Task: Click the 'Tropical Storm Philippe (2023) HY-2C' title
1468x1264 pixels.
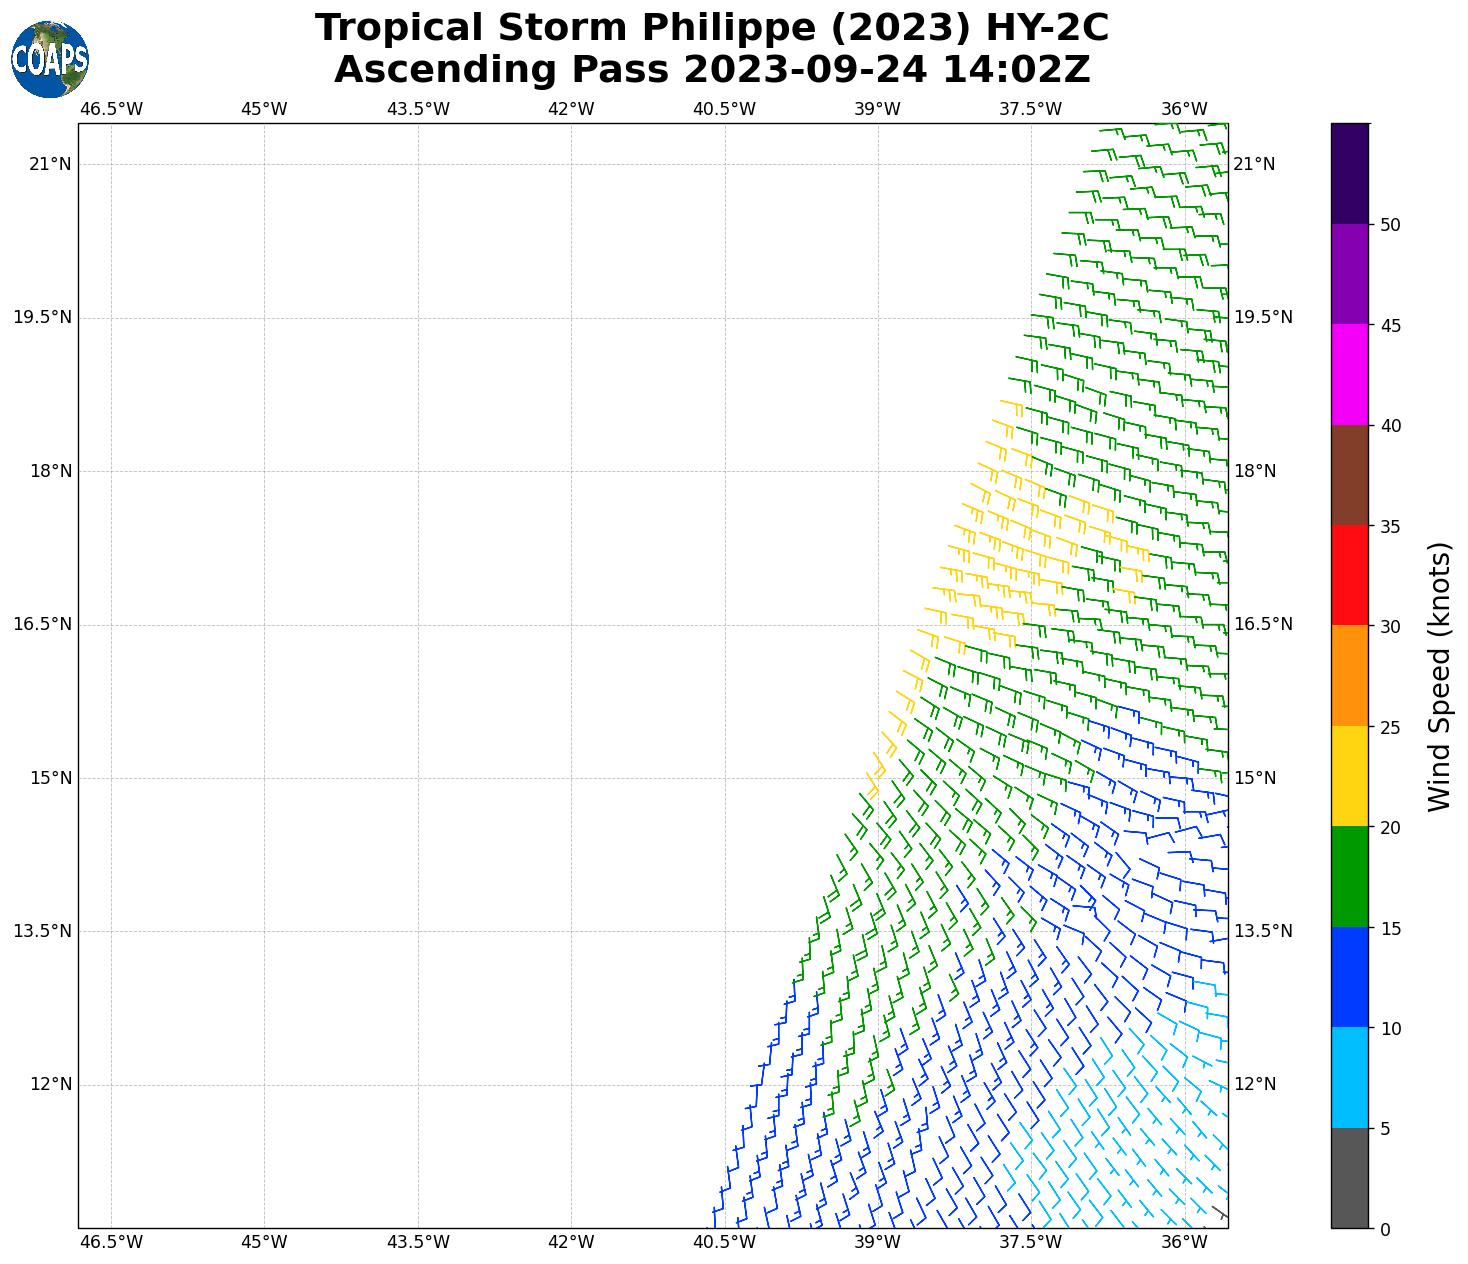Action: [712, 28]
